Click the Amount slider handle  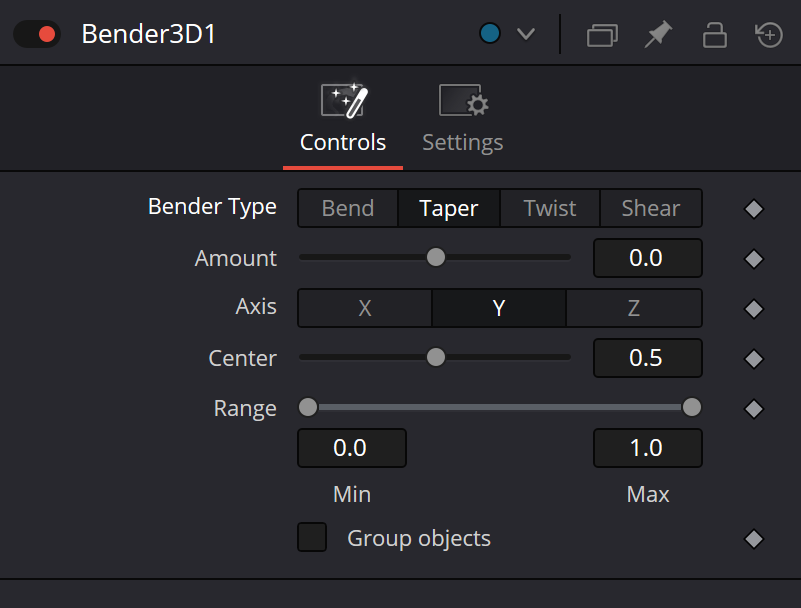click(x=436, y=257)
